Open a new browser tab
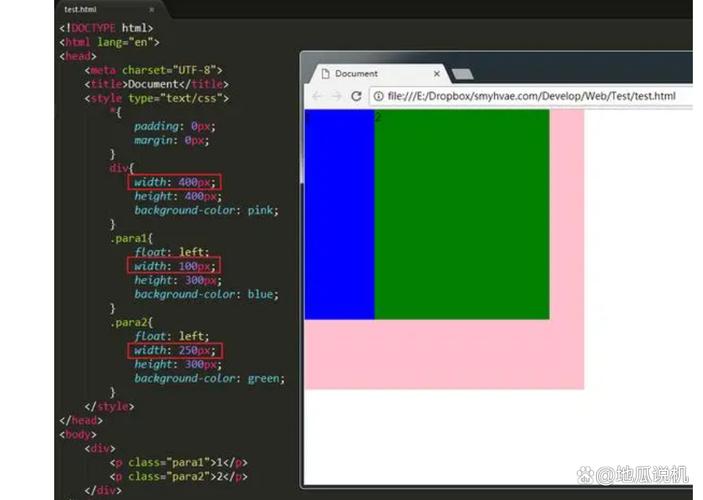Screen dimensions: 703x500 pos(463,75)
